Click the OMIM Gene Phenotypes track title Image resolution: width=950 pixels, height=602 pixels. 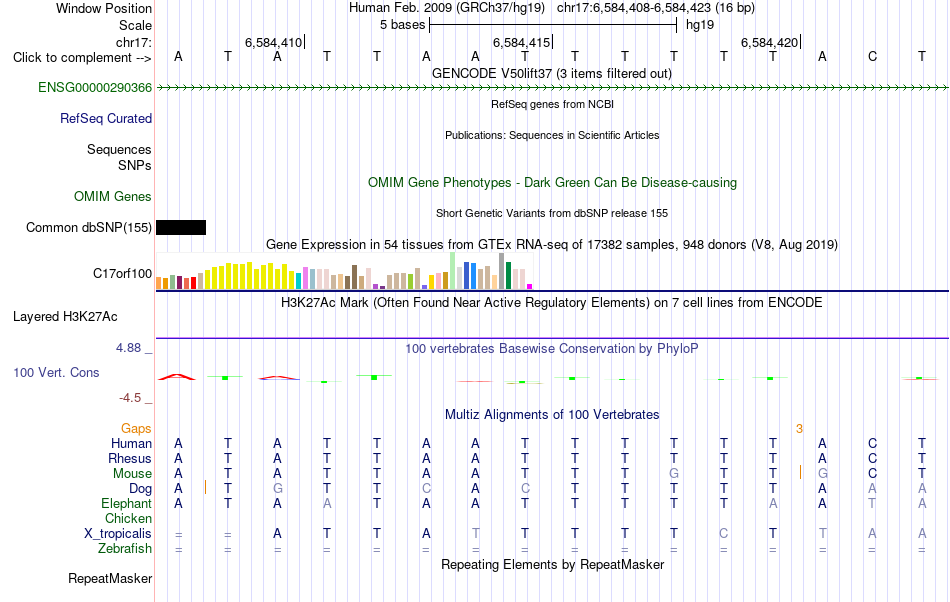pyautogui.click(x=553, y=183)
